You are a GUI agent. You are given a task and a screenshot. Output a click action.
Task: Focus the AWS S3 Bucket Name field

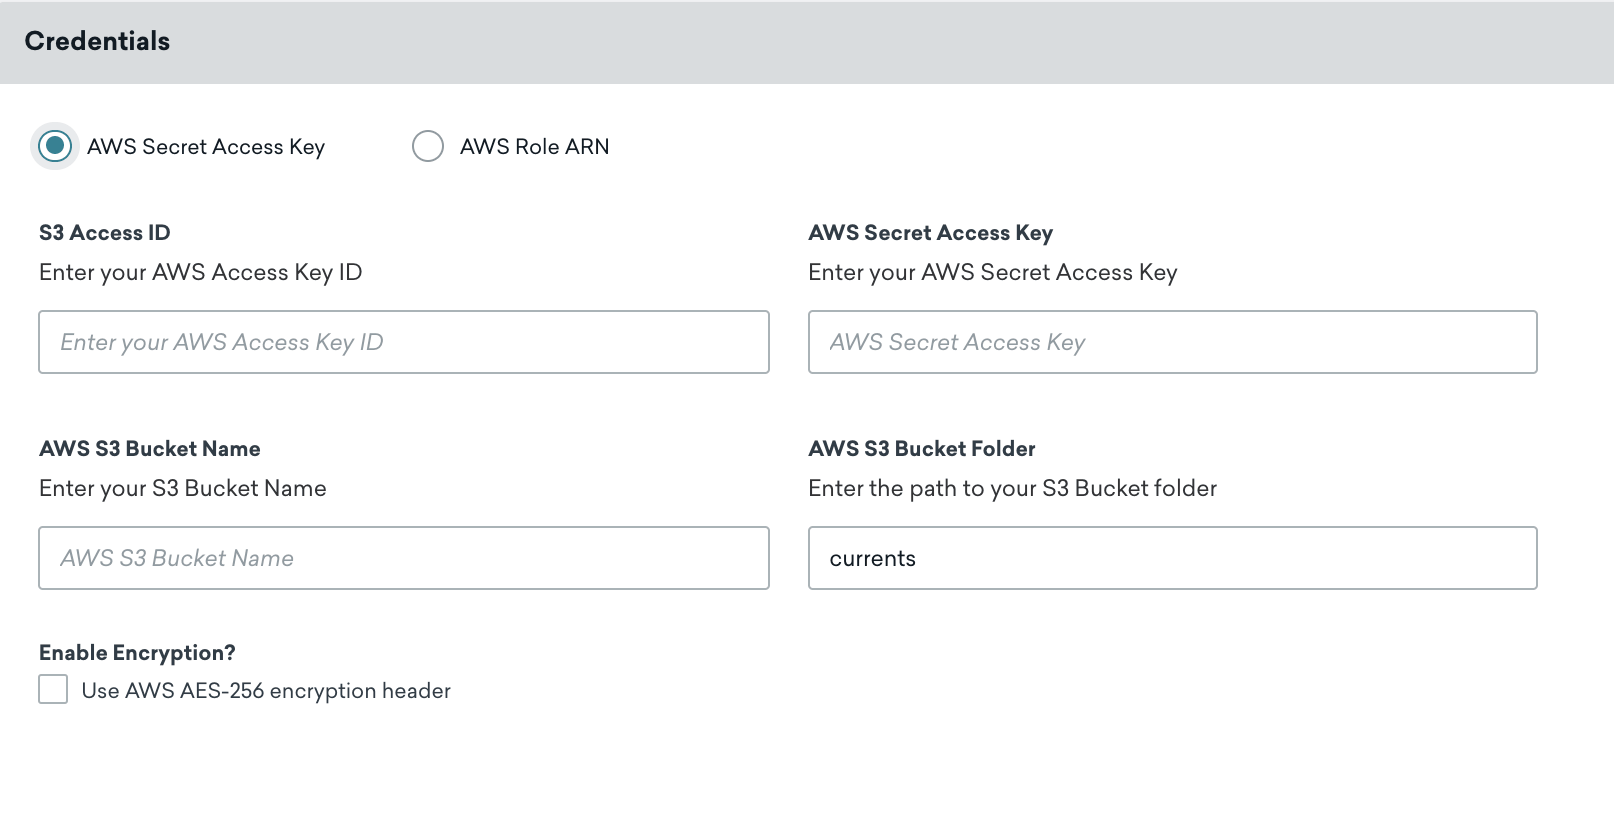pos(403,558)
